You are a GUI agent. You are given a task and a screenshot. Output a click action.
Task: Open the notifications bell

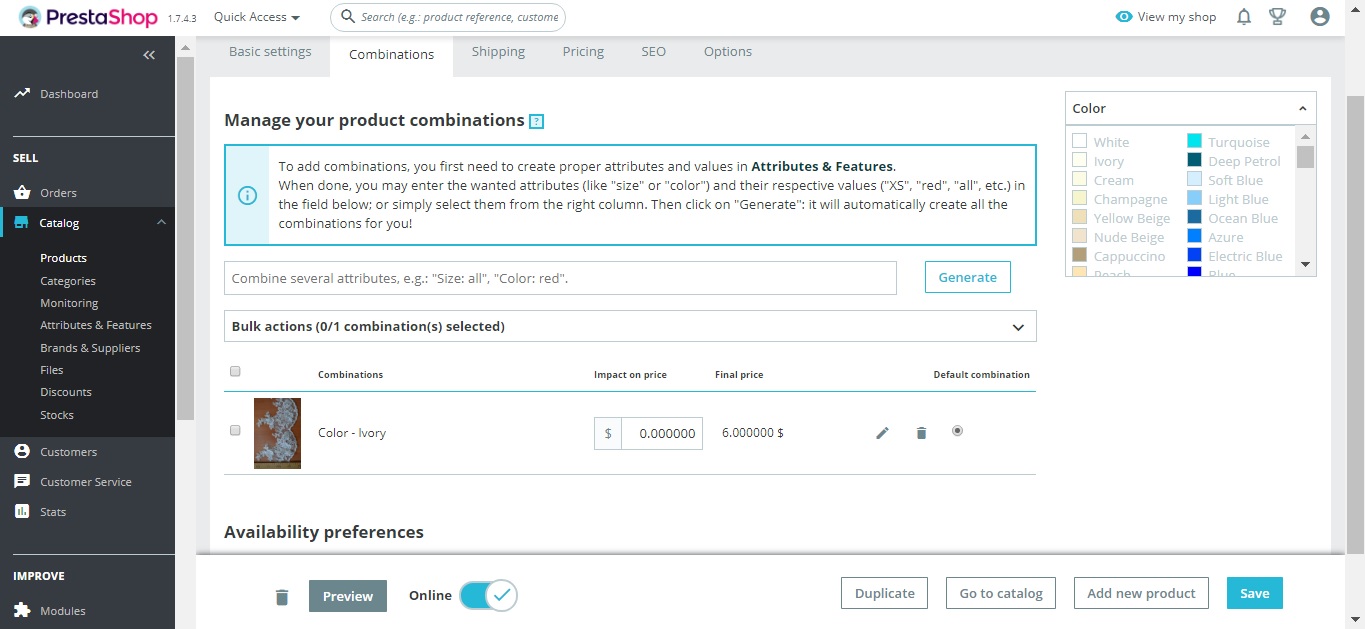[1243, 17]
